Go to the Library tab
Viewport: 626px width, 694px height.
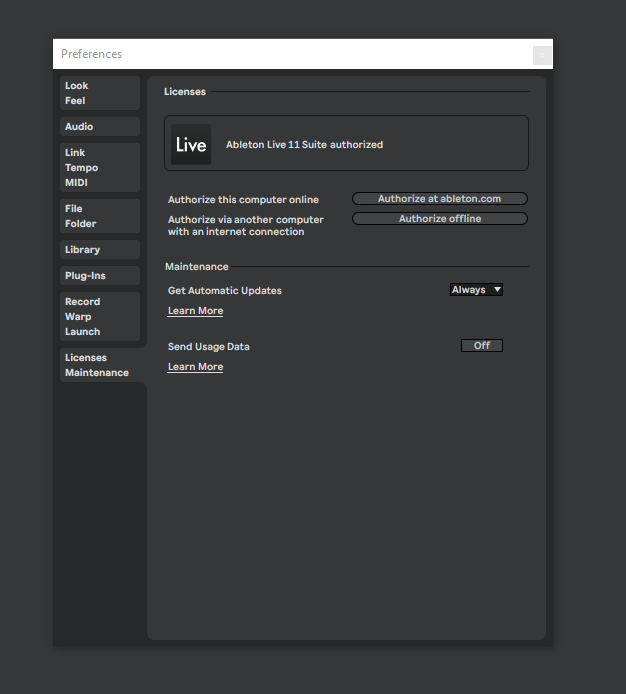pyautogui.click(x=100, y=250)
